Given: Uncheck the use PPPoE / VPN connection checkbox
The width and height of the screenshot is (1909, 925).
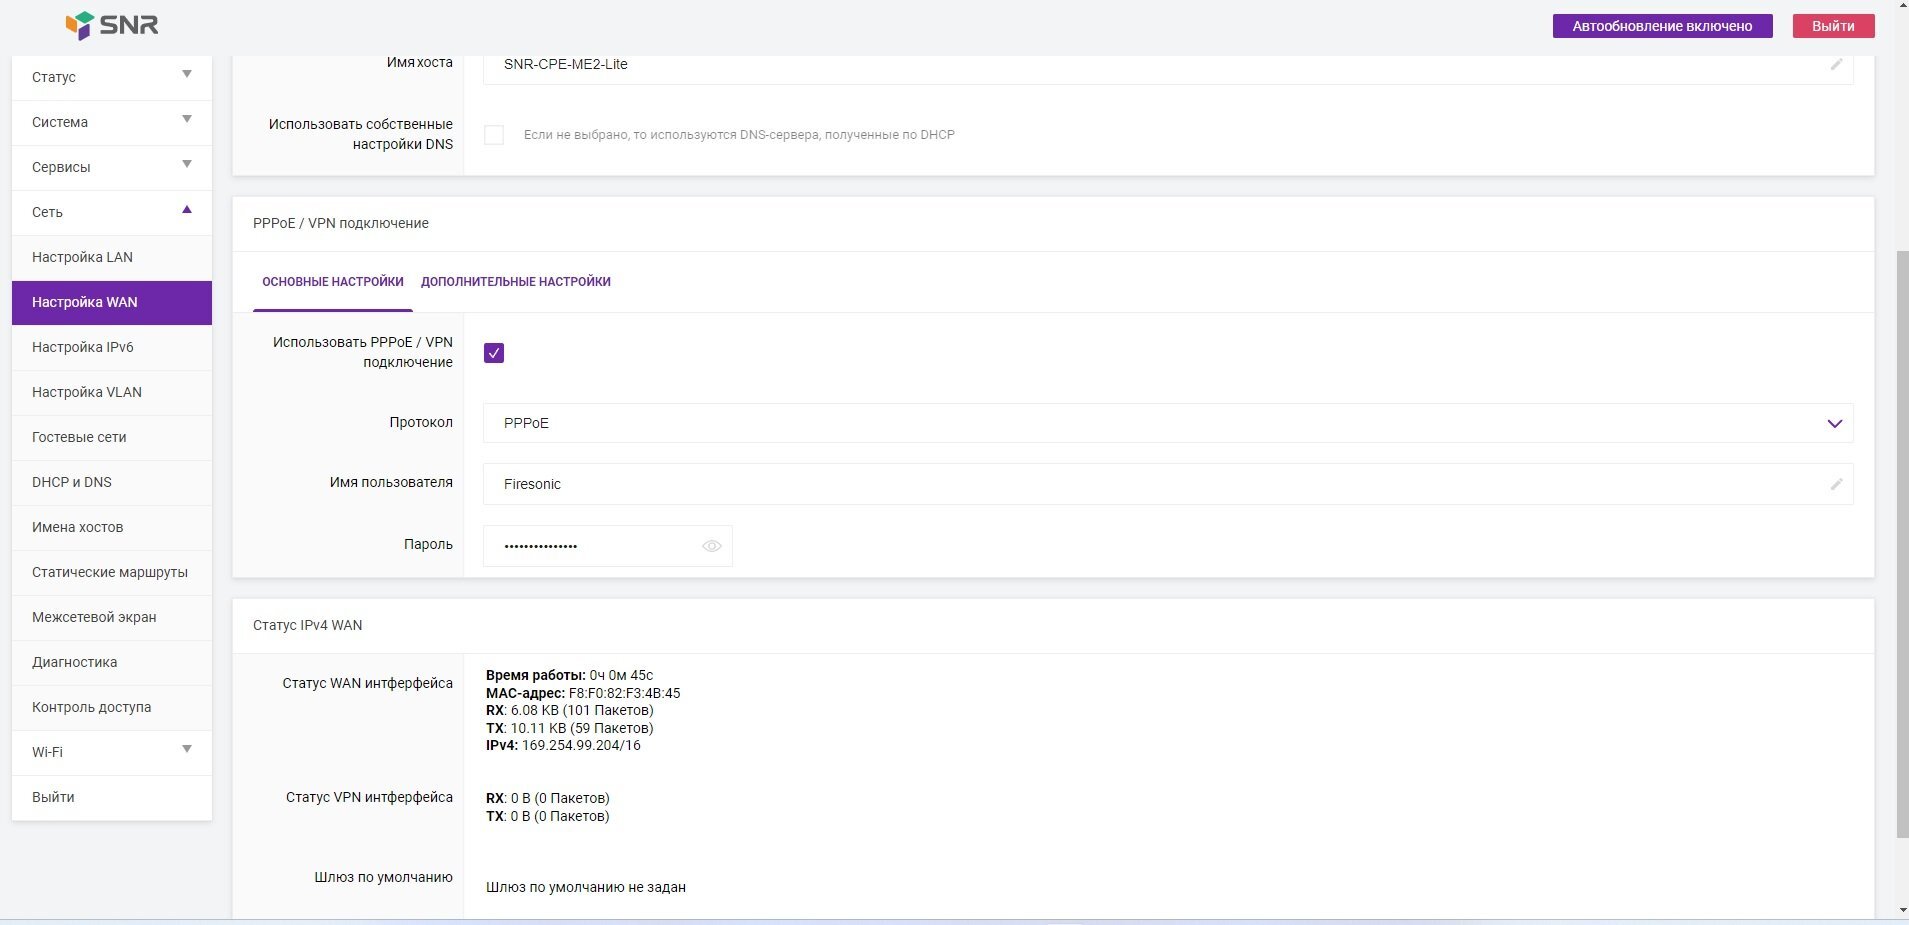Looking at the screenshot, I should tap(494, 353).
